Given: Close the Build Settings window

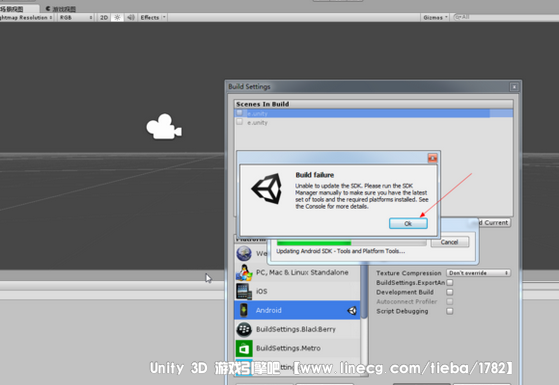Looking at the screenshot, I should (x=514, y=87).
